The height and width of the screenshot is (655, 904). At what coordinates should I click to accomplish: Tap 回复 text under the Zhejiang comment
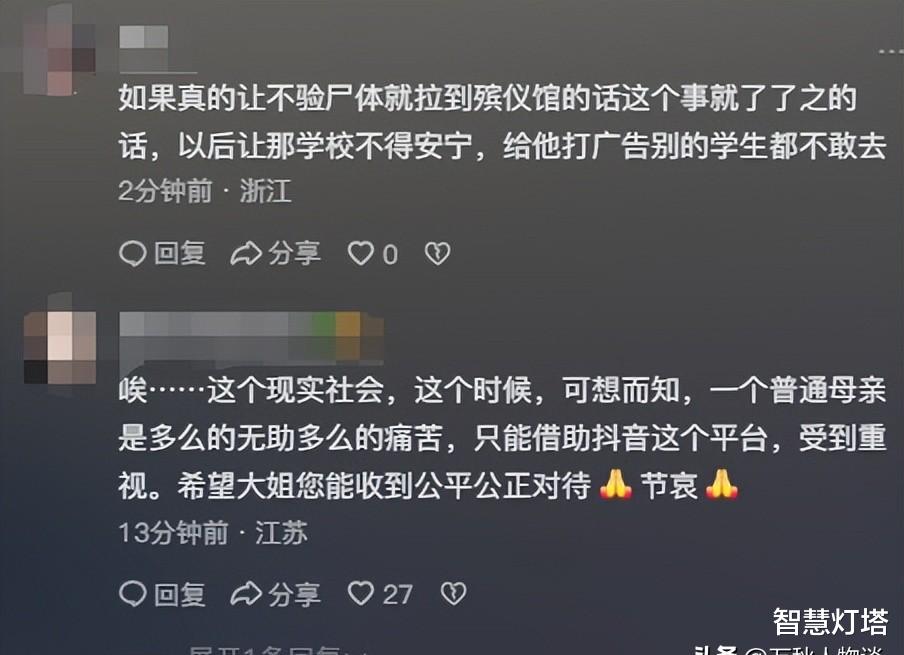pos(180,254)
